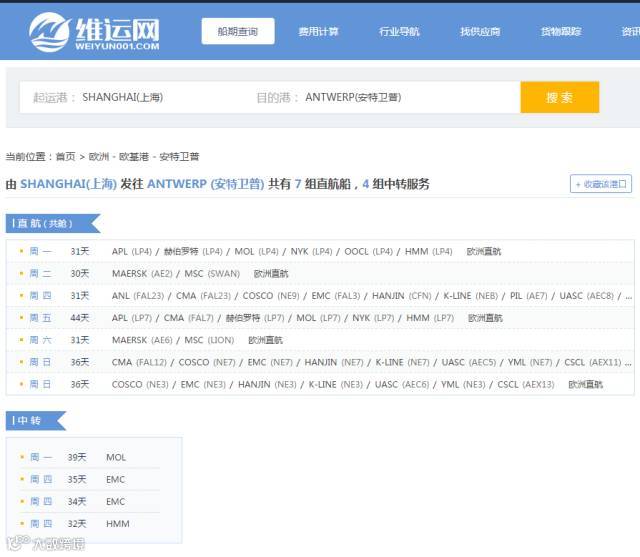640x557 pixels.
Task: Click CSCL (AEX11) carrier text
Action: click(593, 362)
